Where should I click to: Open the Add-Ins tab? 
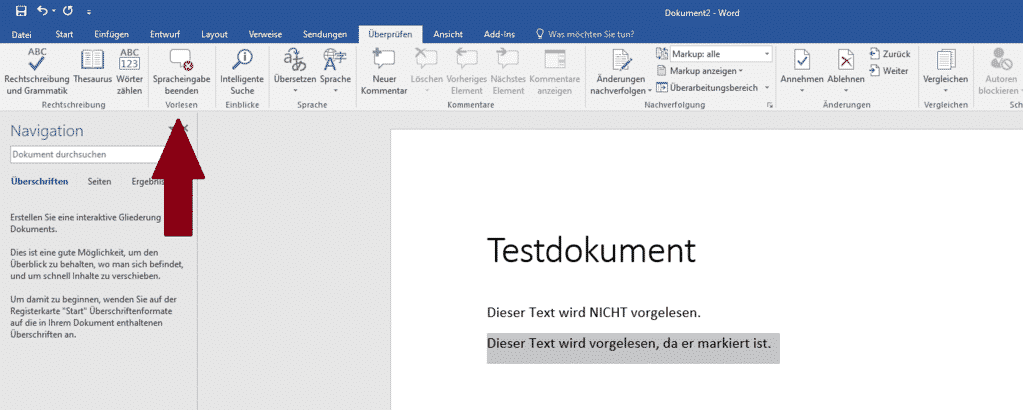coord(498,35)
